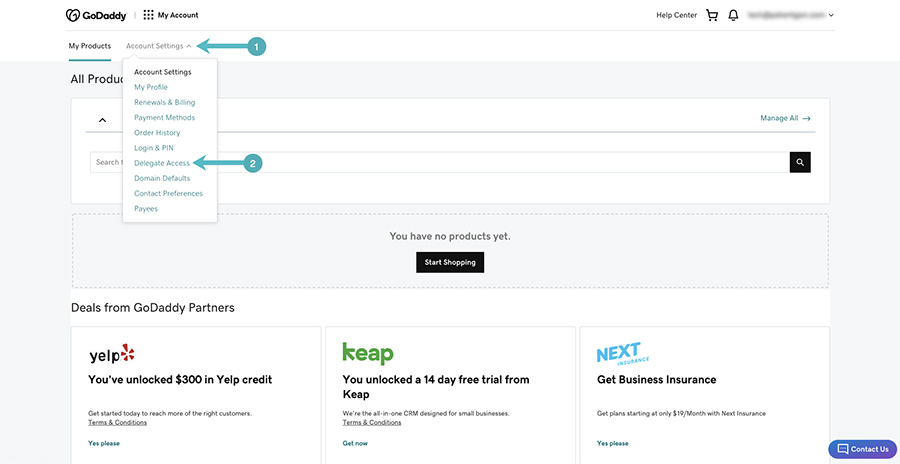The image size is (900, 464).
Task: Switch to My Products tab
Action: [90, 46]
